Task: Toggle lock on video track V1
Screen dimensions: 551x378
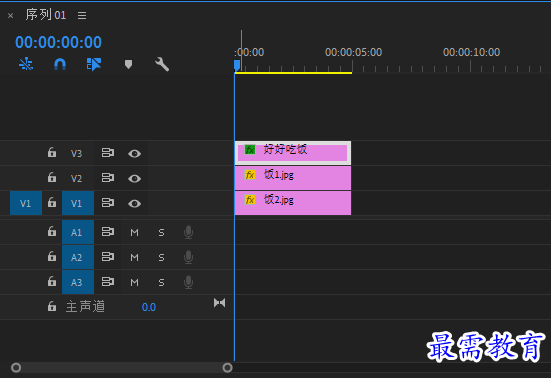Action: [52, 202]
